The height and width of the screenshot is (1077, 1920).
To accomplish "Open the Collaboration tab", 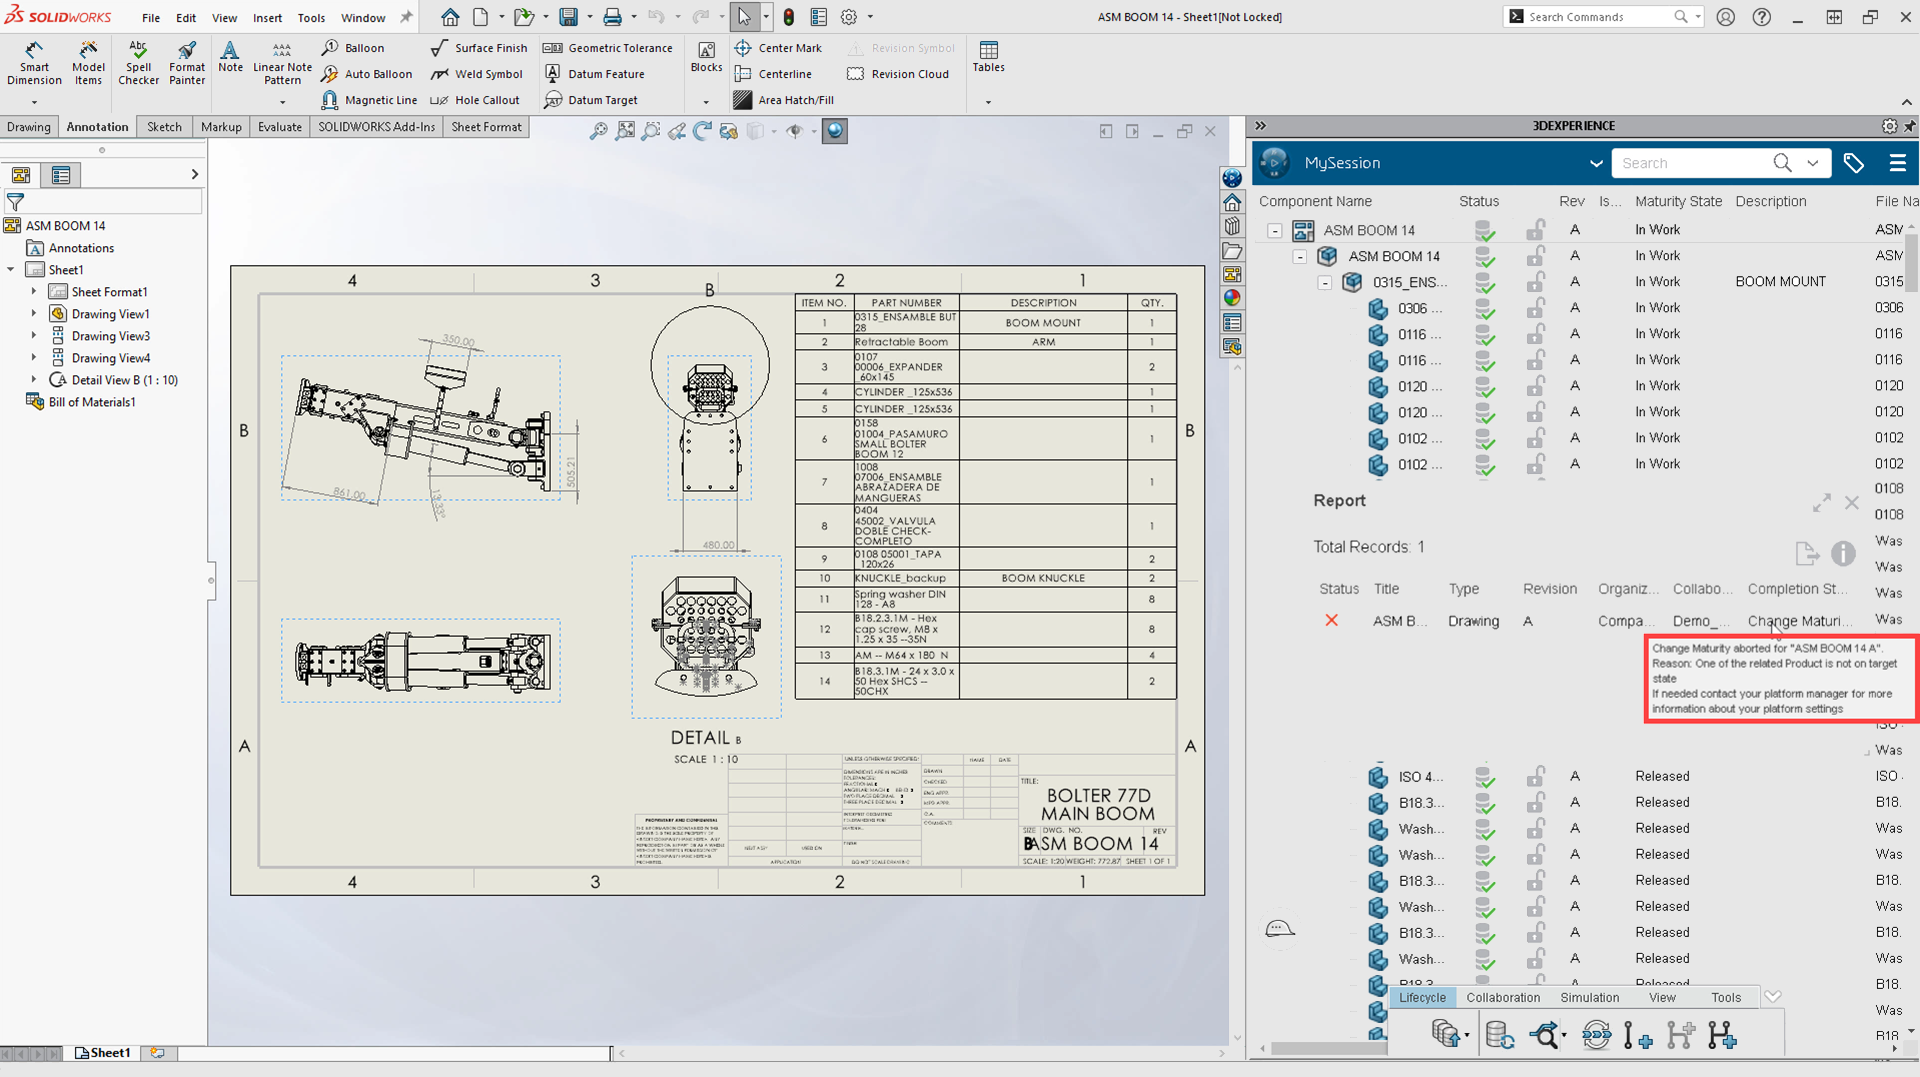I will [x=1502, y=997].
